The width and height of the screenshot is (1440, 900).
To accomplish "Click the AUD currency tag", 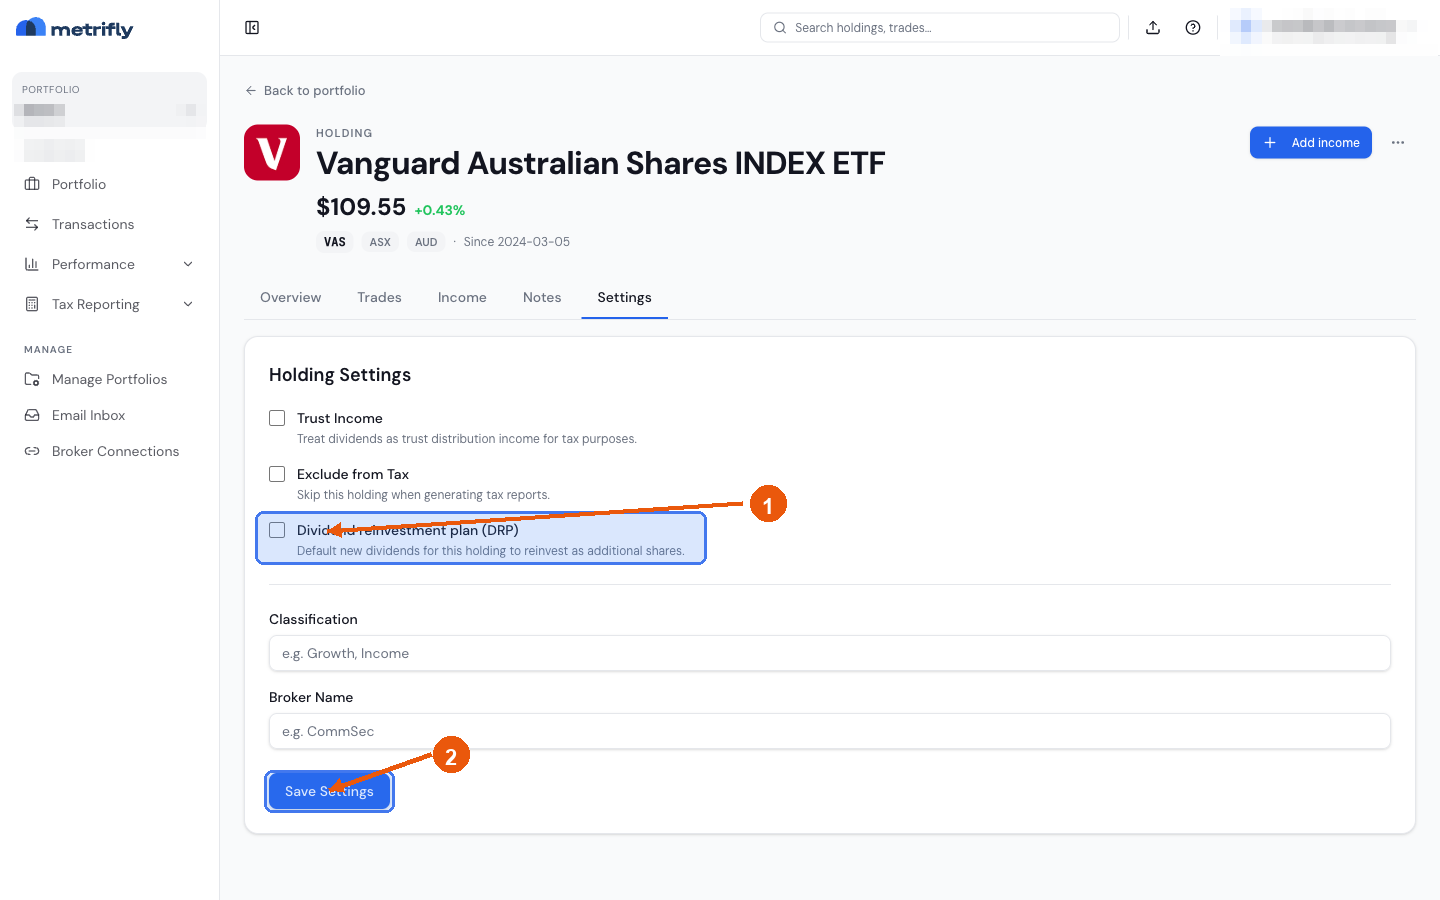I will point(426,242).
